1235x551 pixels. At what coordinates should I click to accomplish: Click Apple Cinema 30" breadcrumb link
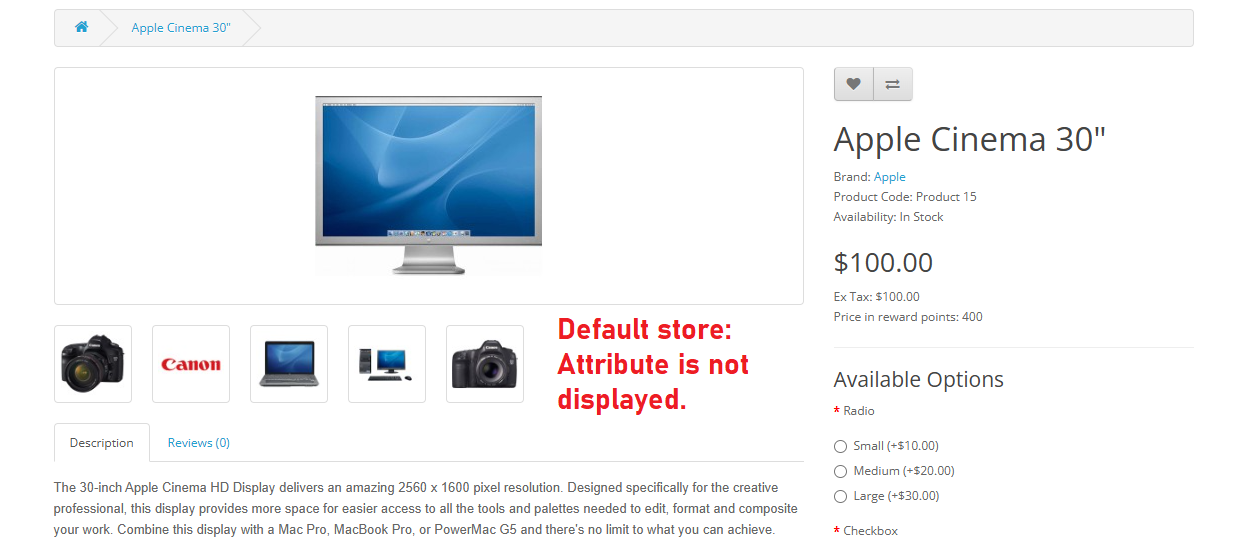pyautogui.click(x=181, y=27)
